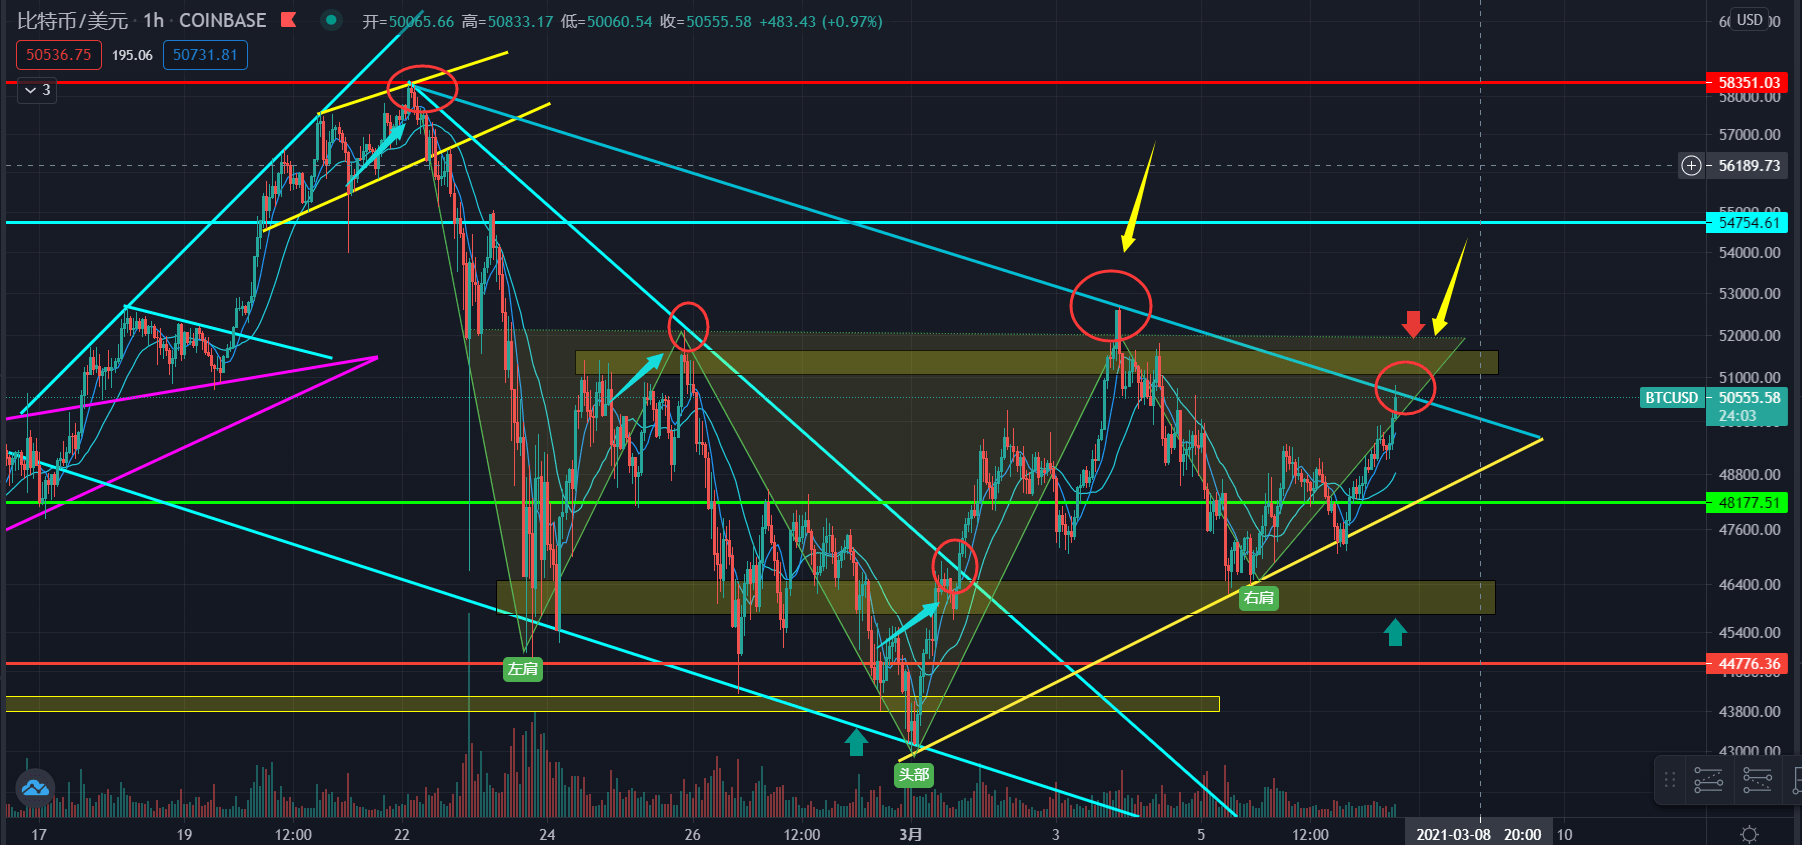Click the 3月 date label on time axis
Screen dimensions: 1802x845
(x=910, y=834)
